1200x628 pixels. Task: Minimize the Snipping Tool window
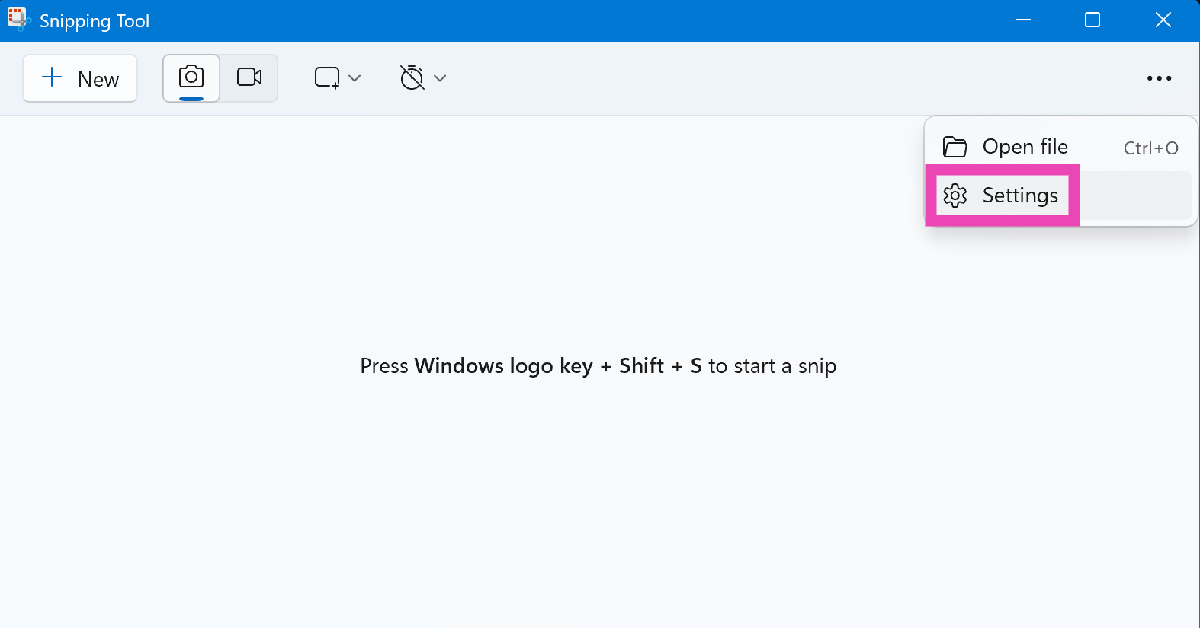[x=1023, y=20]
